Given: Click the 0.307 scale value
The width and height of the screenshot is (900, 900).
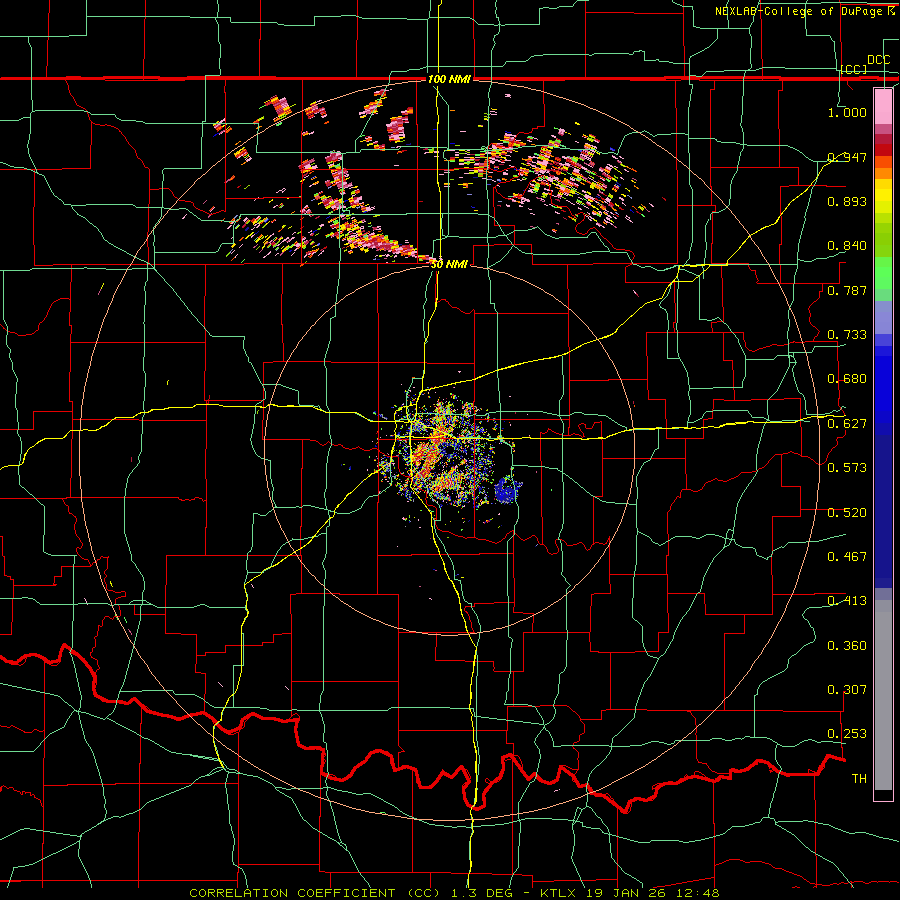Looking at the screenshot, I should click(x=847, y=690).
